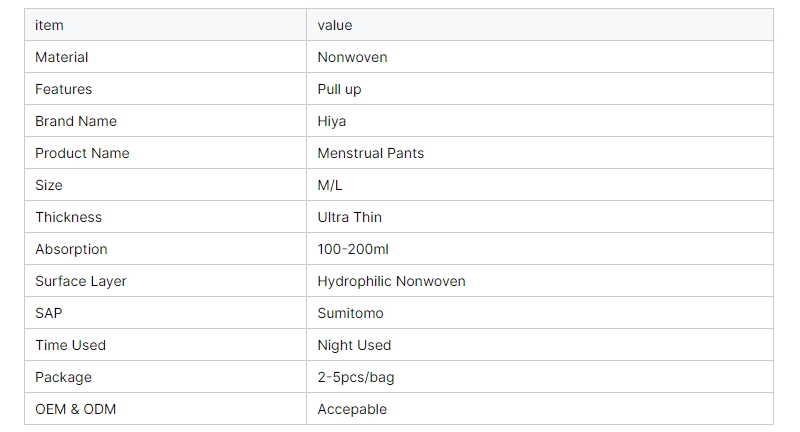
Task: Select the Absorption row label
Action: click(x=71, y=249)
